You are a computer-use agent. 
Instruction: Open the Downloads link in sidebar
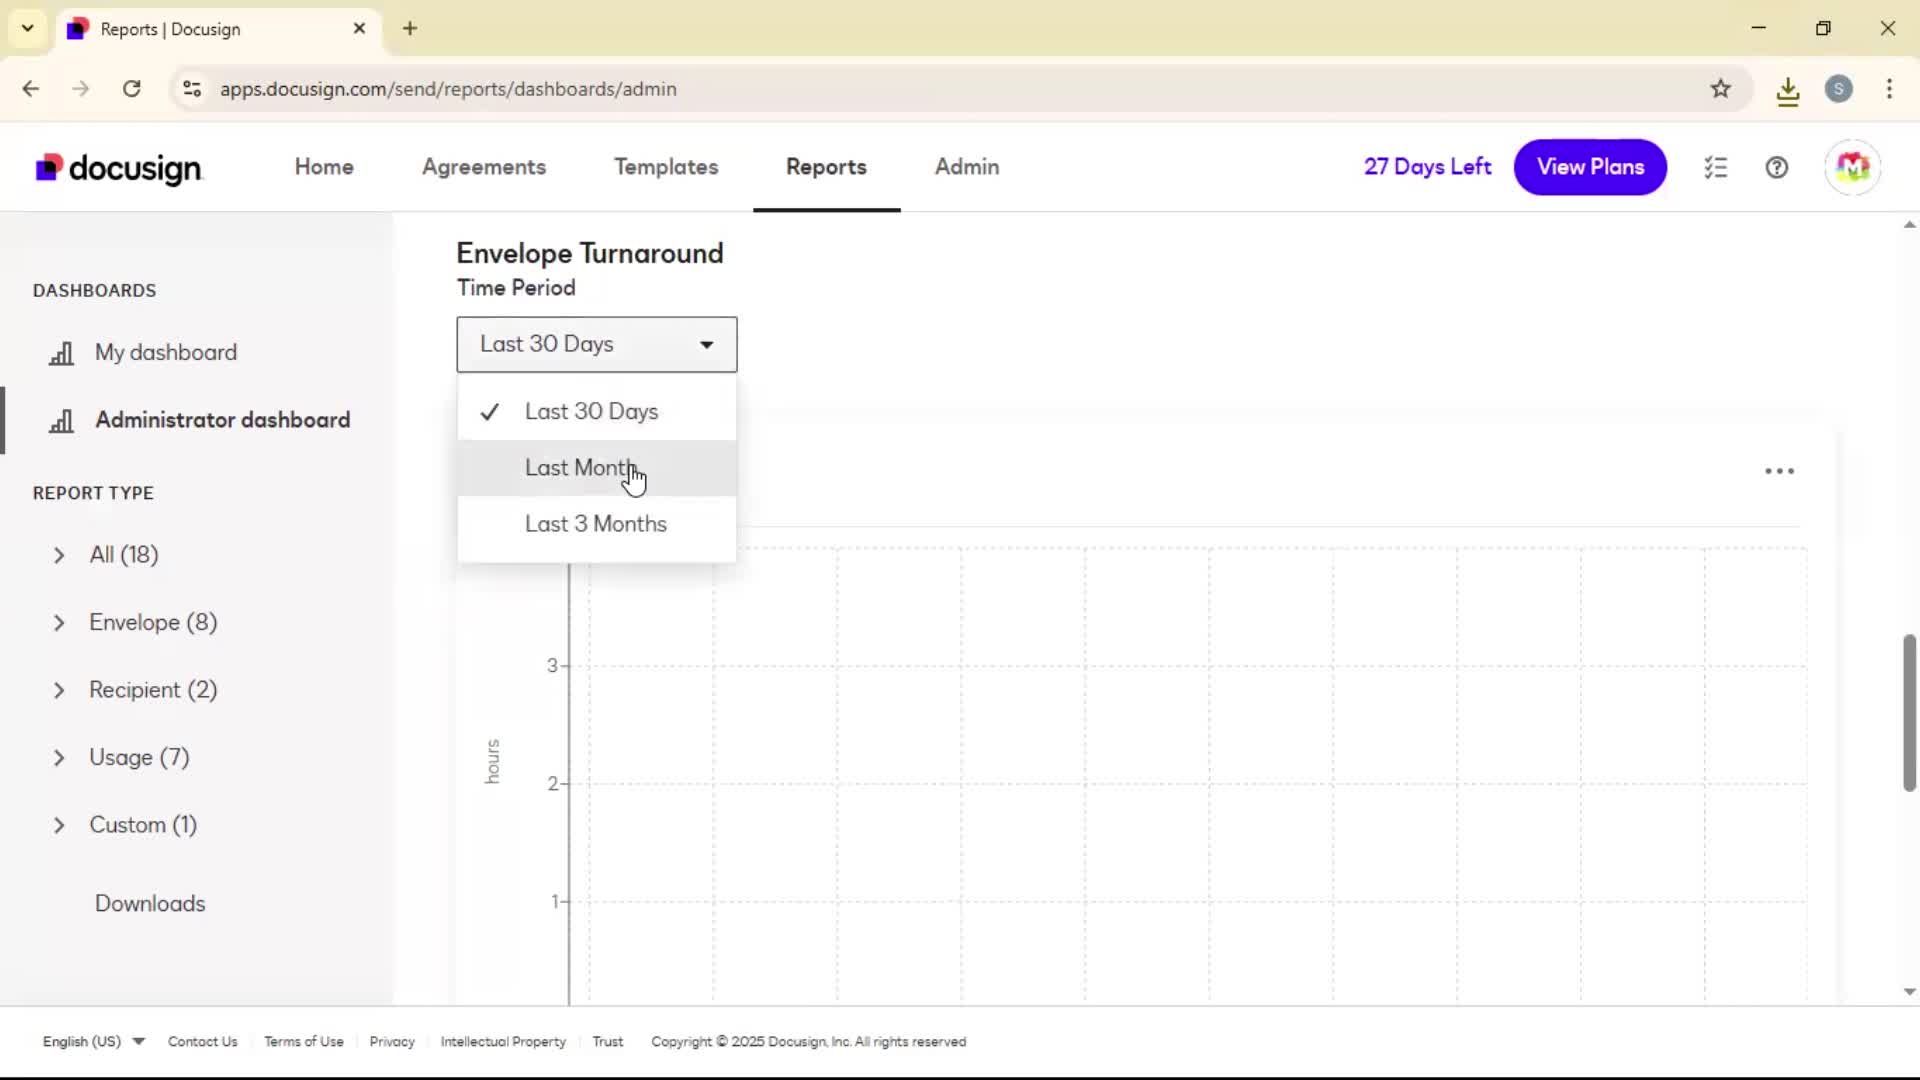pyautogui.click(x=150, y=903)
